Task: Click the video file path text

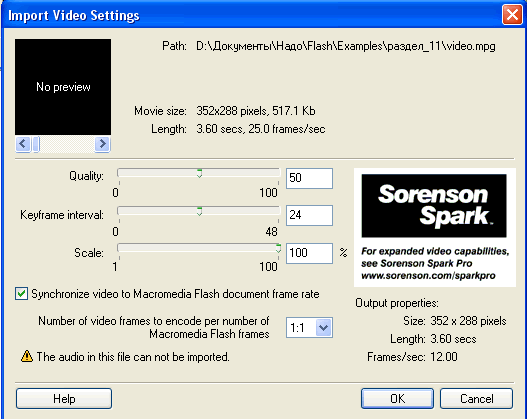Action: pos(346,46)
